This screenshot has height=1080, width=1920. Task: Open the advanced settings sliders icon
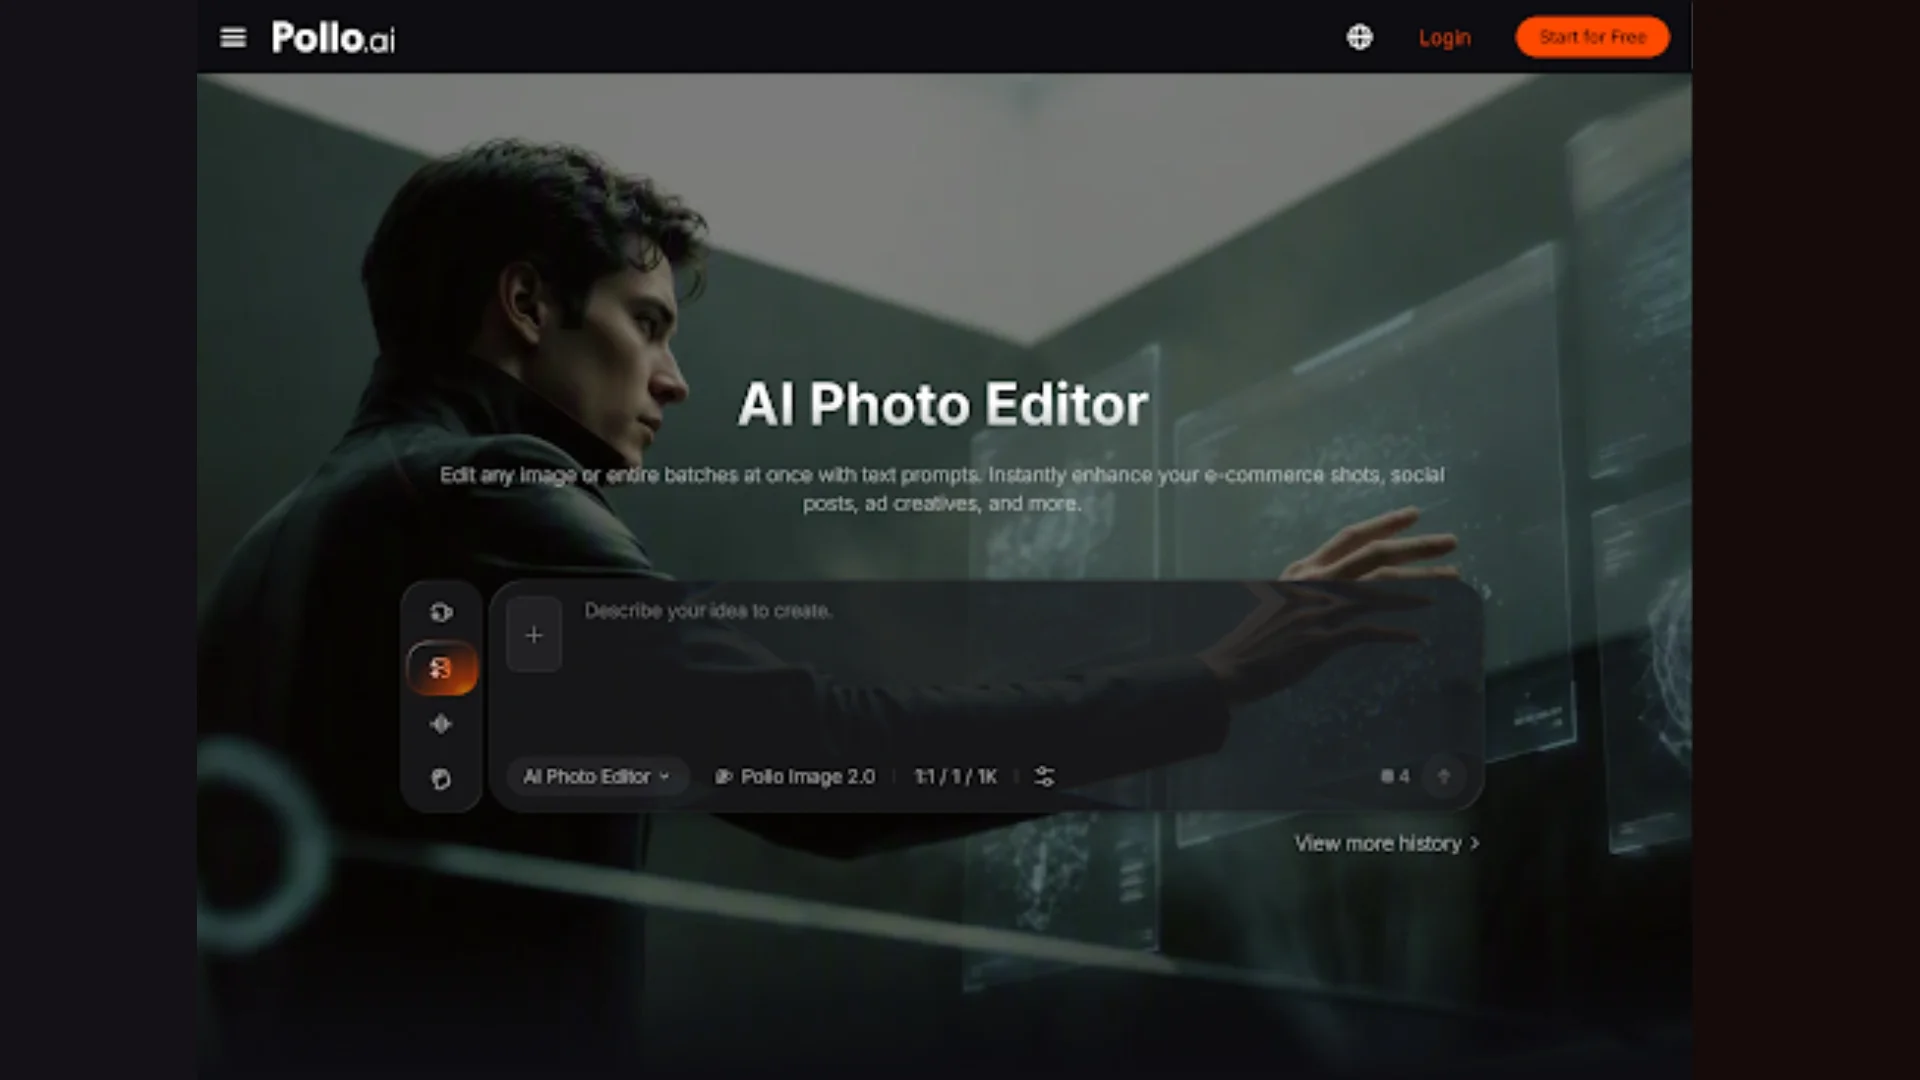click(x=1044, y=777)
